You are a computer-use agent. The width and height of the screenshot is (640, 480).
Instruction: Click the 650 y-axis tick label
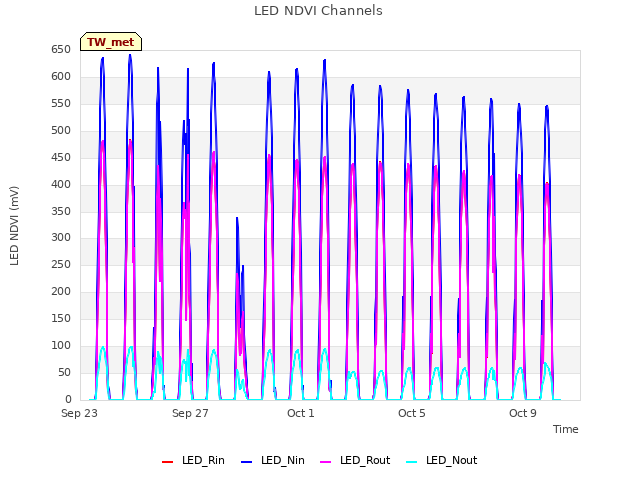click(61, 50)
